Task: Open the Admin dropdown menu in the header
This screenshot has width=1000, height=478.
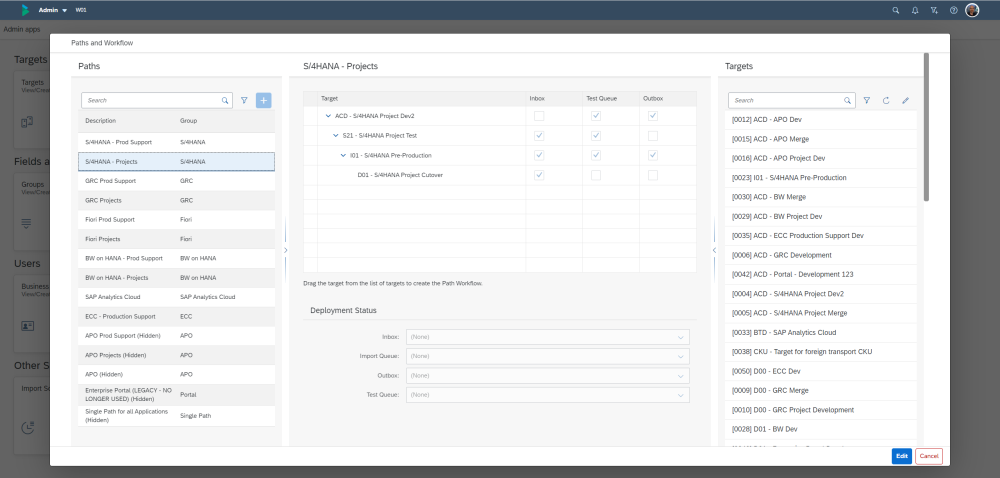Action: (x=53, y=10)
